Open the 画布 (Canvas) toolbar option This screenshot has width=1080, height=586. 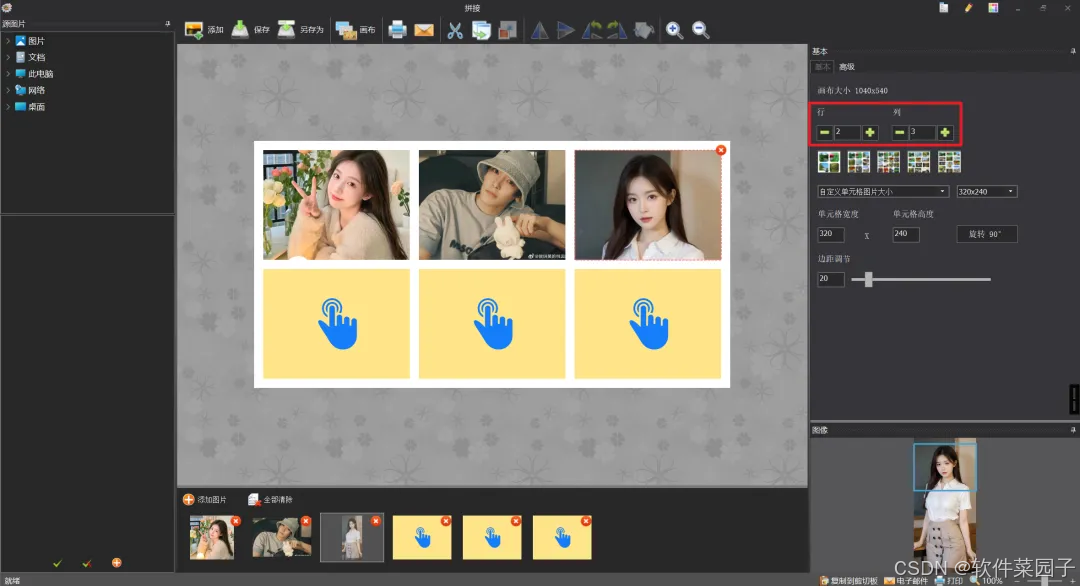coord(355,30)
